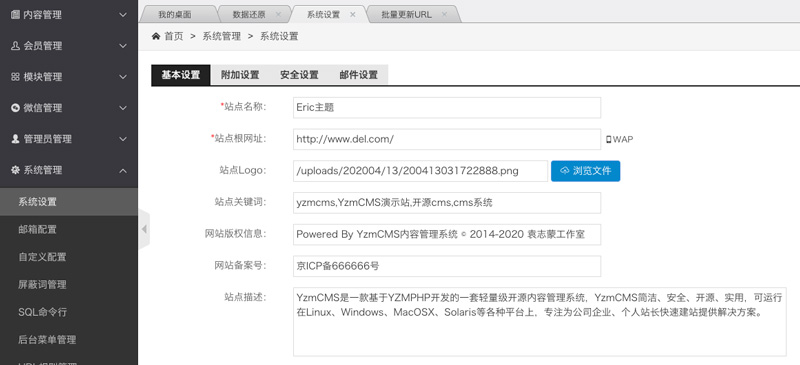Open 自定义配置 in the sidebar
This screenshot has width=800, height=365.
tap(69, 257)
